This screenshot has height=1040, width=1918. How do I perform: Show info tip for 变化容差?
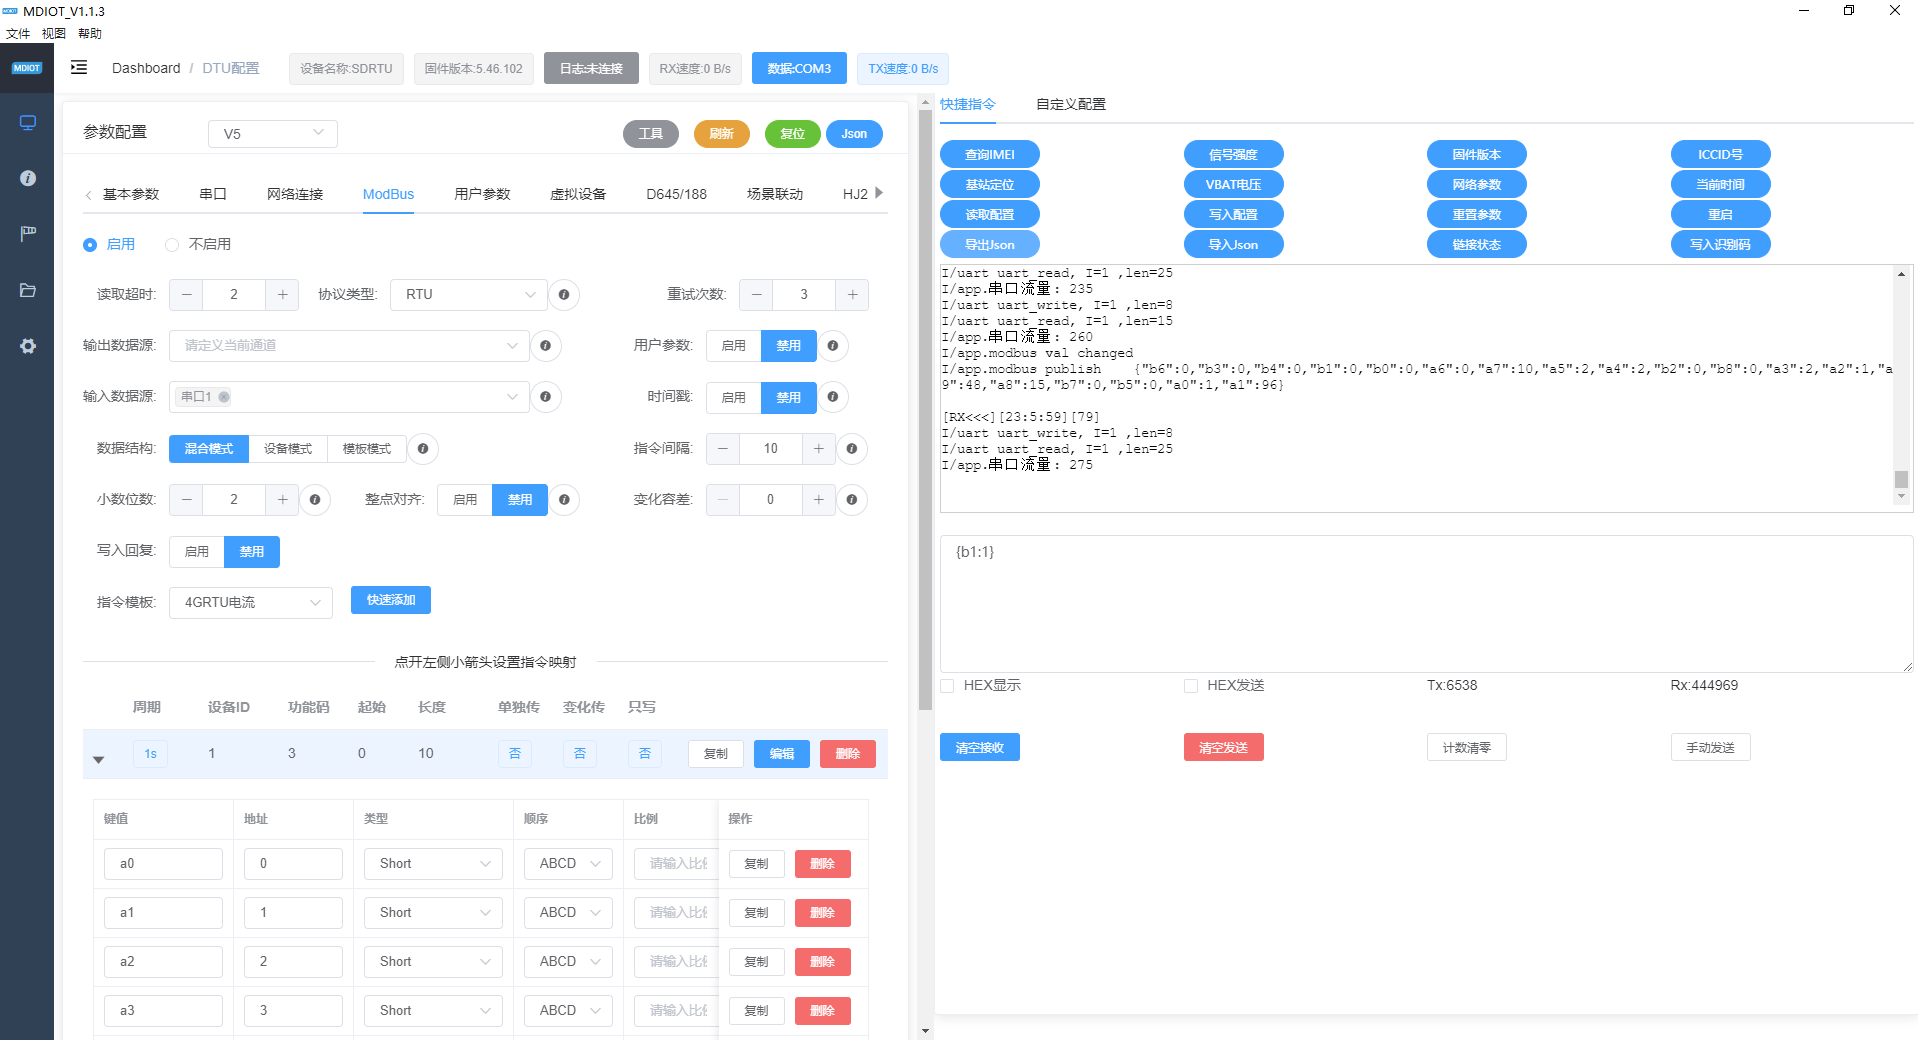click(x=852, y=500)
